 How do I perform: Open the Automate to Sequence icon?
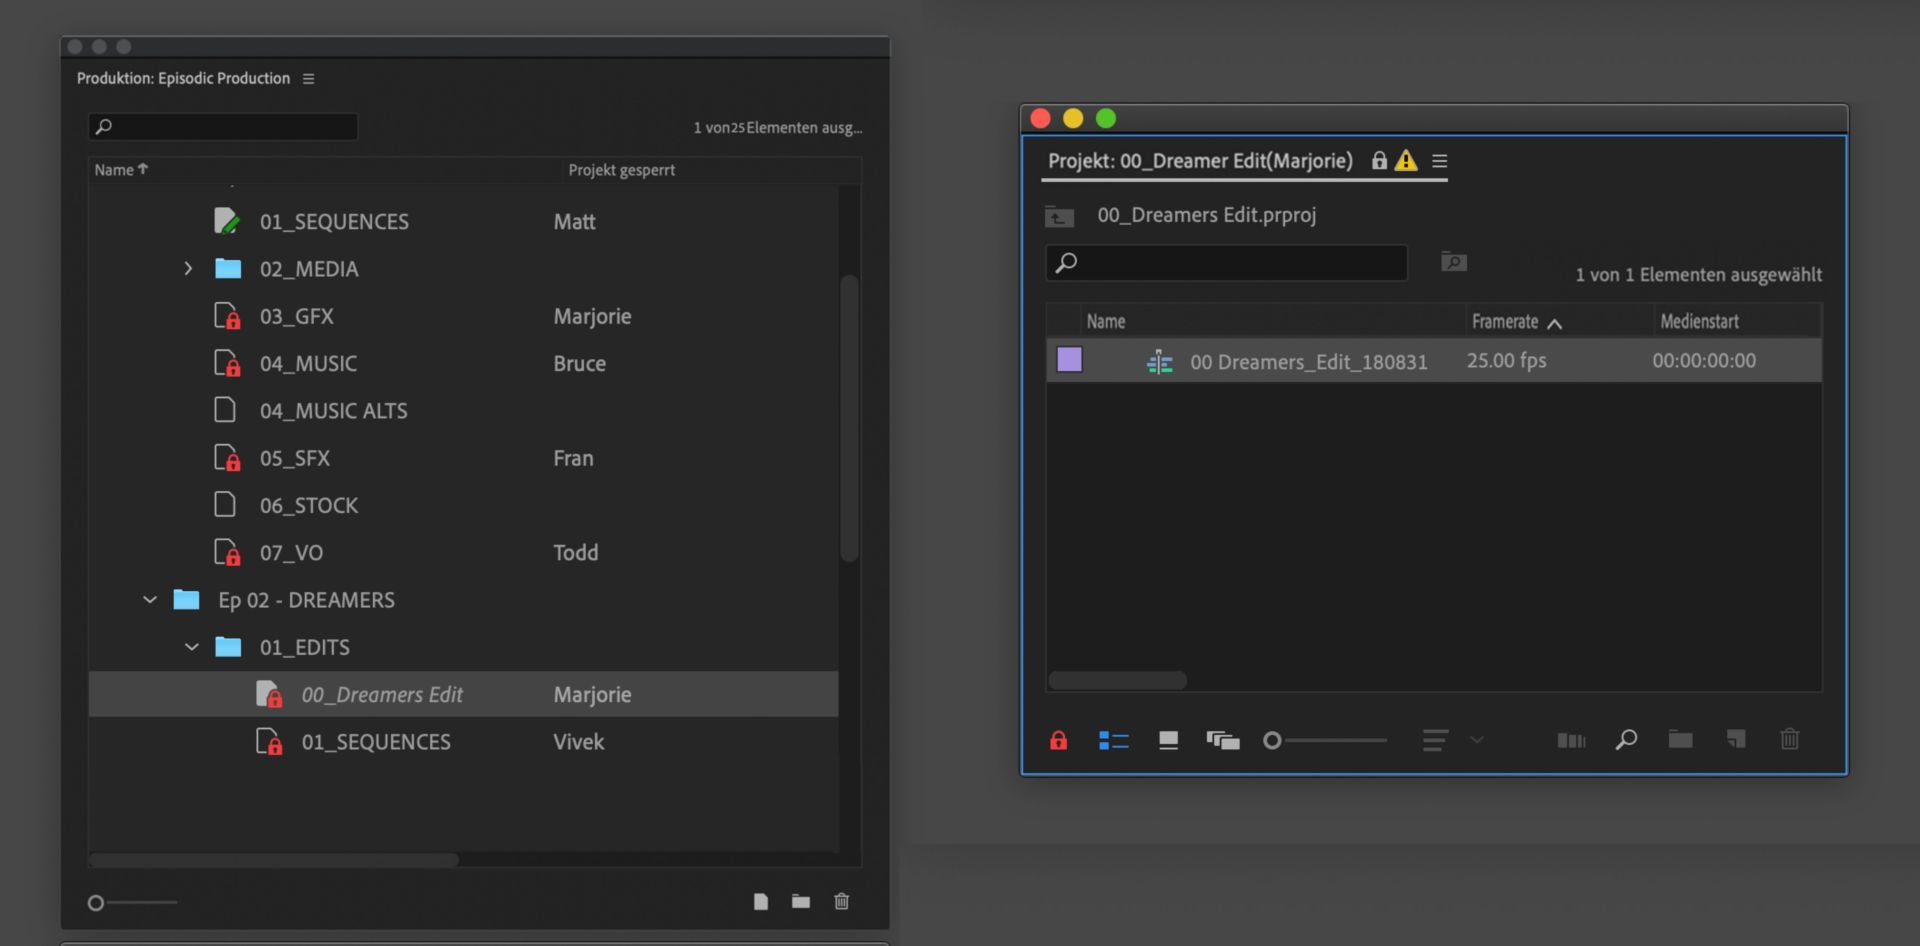click(1571, 740)
